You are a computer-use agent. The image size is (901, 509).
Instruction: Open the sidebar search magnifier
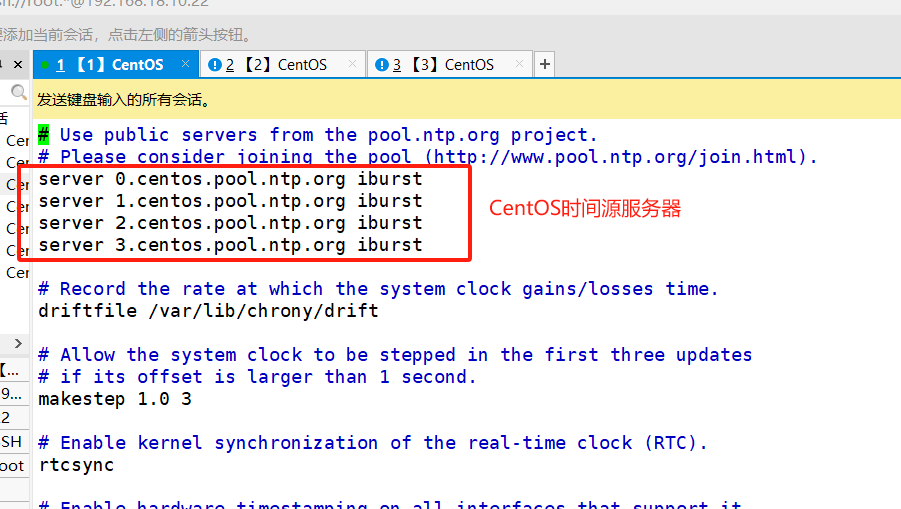pyautogui.click(x=18, y=92)
